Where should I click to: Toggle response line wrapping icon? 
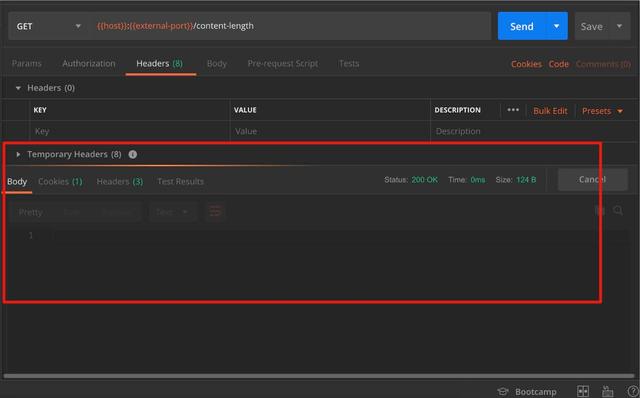tap(215, 212)
